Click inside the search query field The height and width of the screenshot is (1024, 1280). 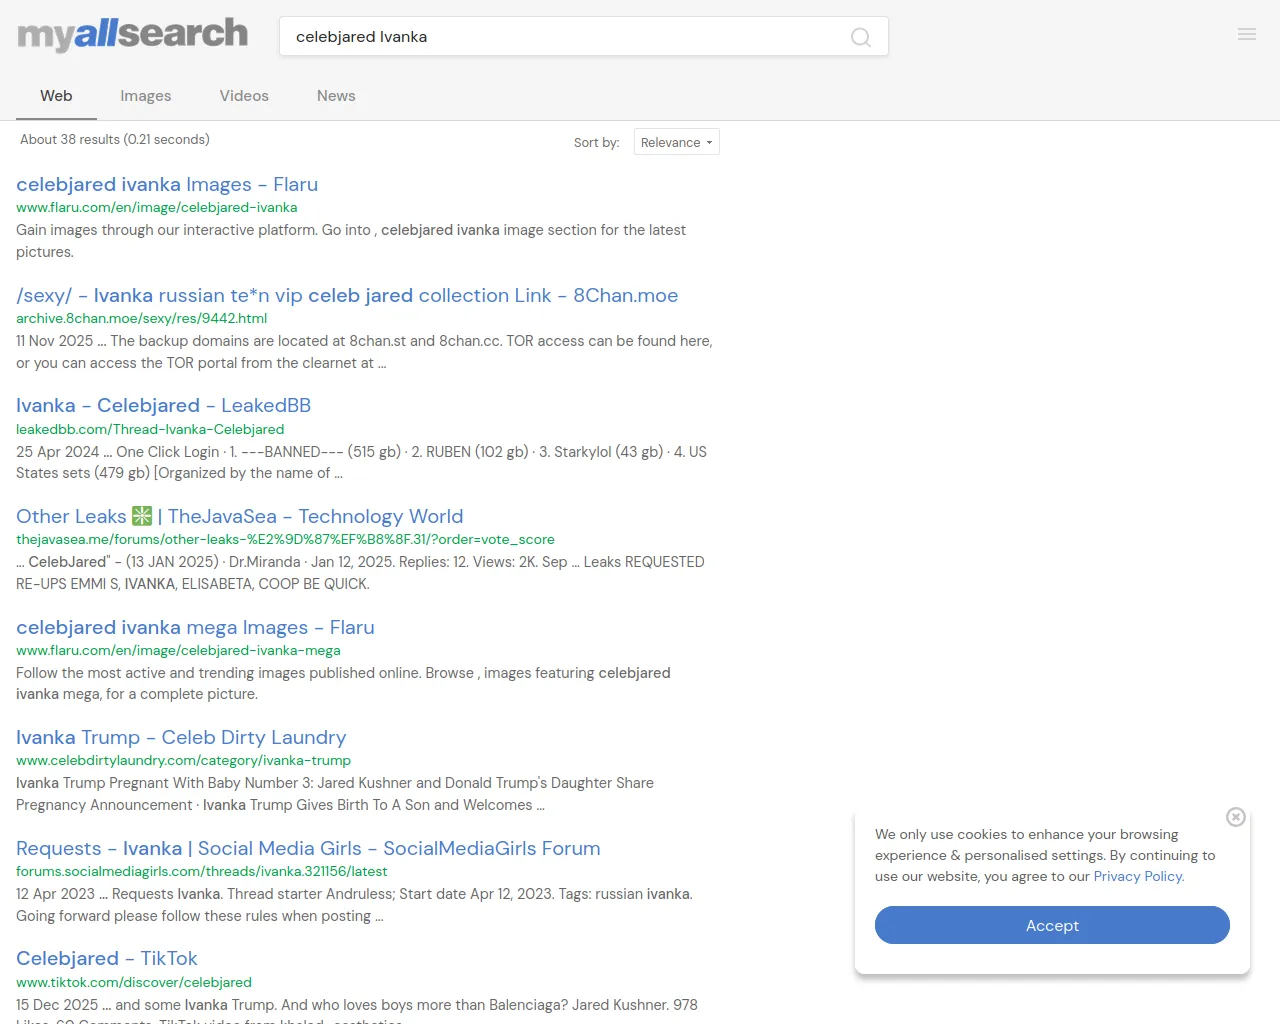tap(560, 37)
